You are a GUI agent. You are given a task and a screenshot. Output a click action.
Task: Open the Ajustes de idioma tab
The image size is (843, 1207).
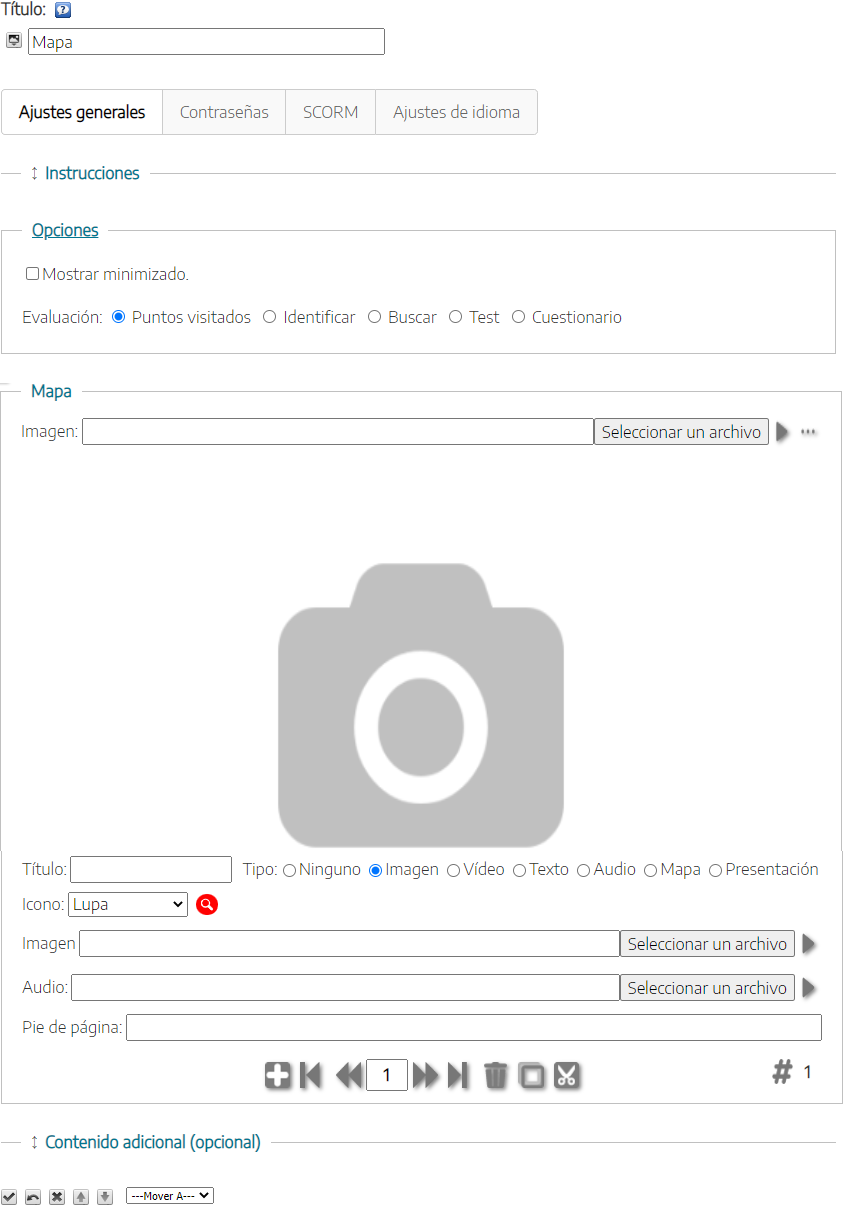pyautogui.click(x=456, y=112)
